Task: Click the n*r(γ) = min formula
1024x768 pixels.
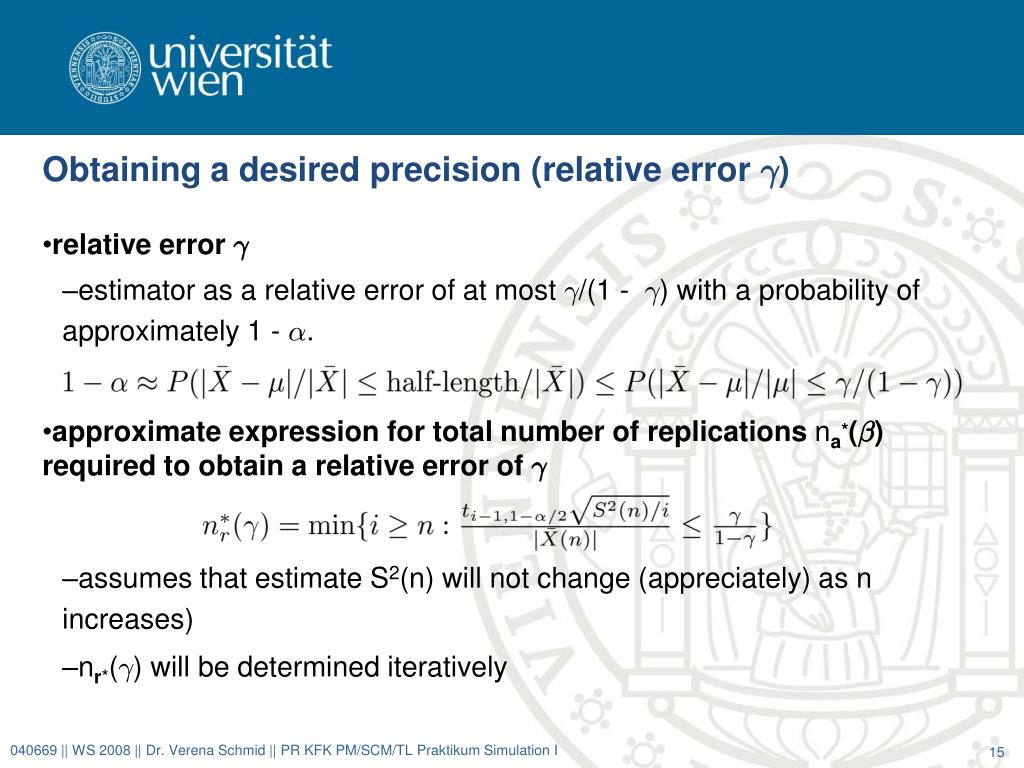Action: (x=487, y=523)
